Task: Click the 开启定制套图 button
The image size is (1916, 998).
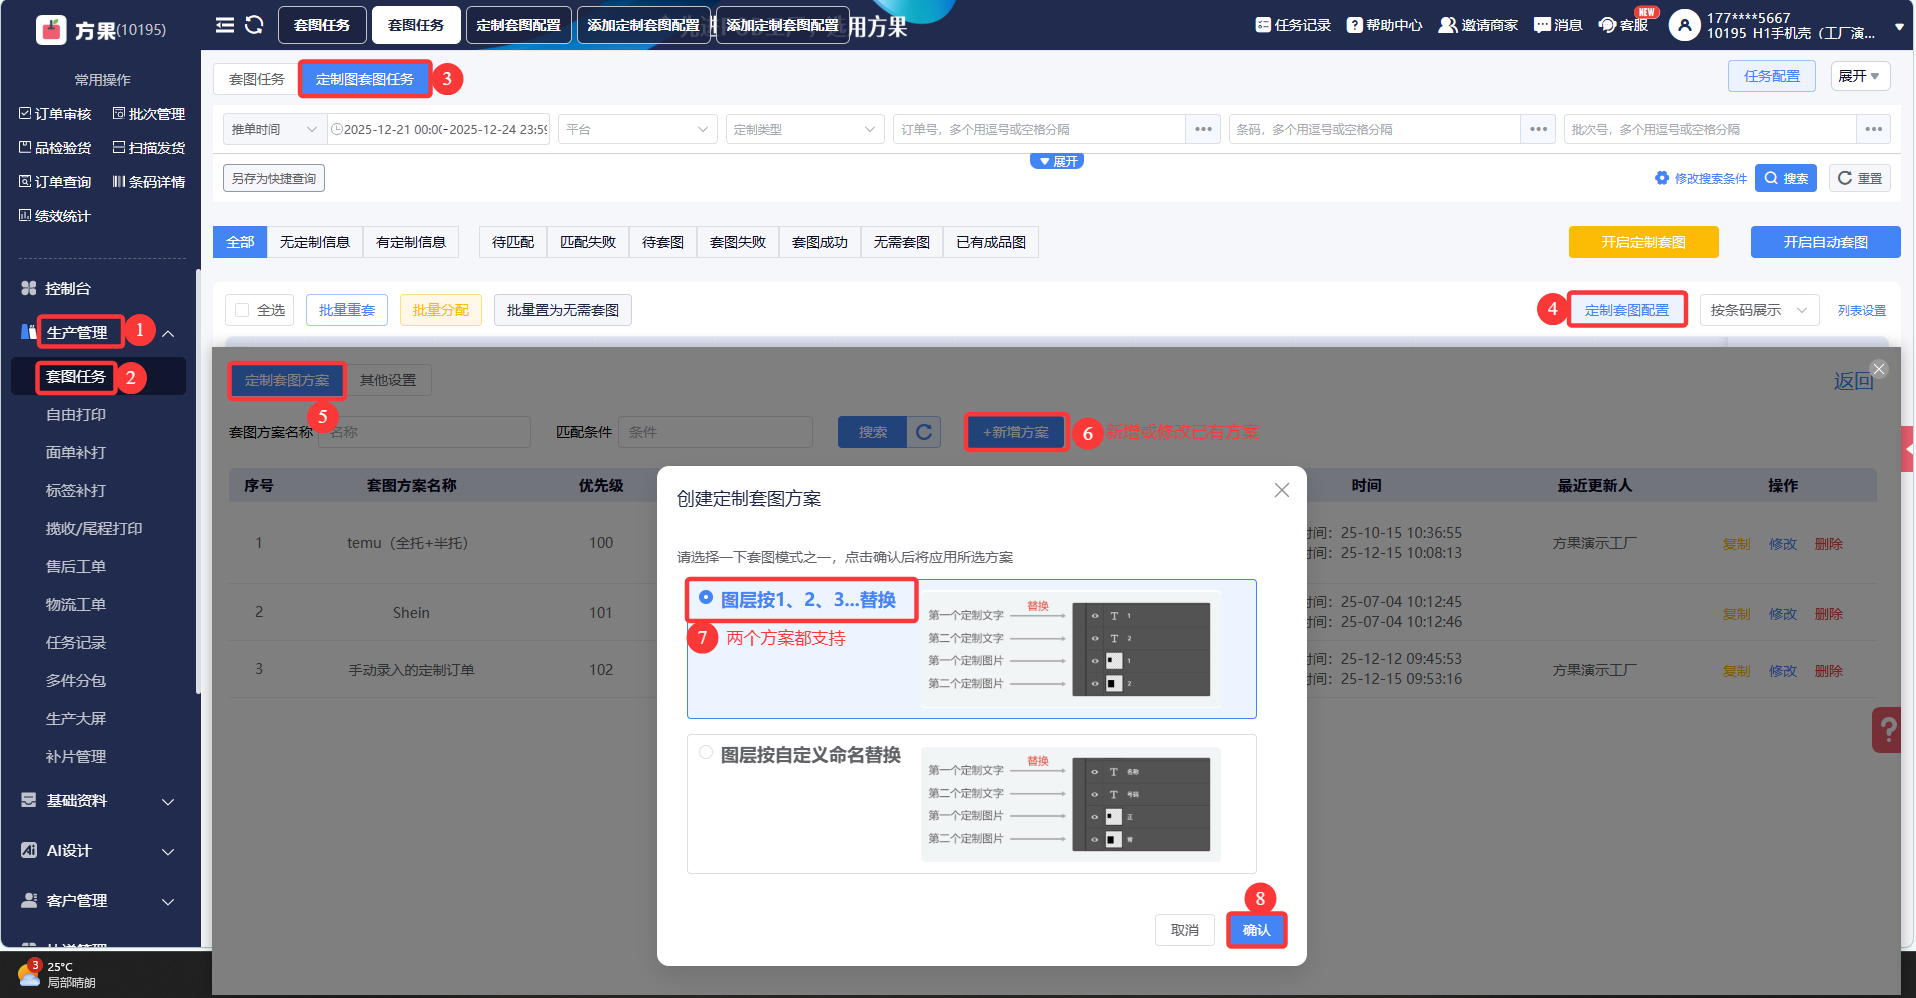Action: tap(1644, 242)
